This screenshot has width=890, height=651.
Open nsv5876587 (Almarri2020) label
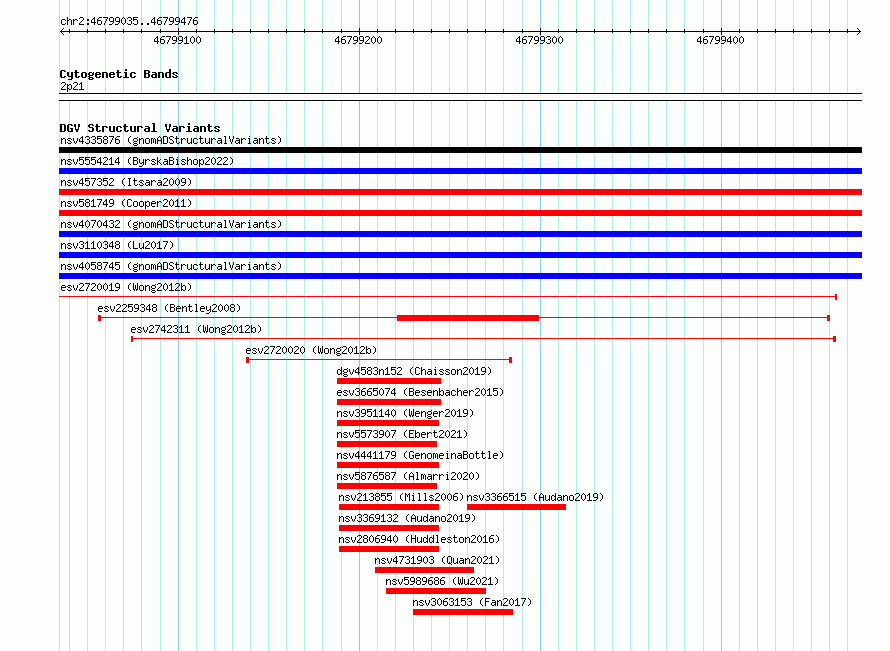pyautogui.click(x=408, y=476)
